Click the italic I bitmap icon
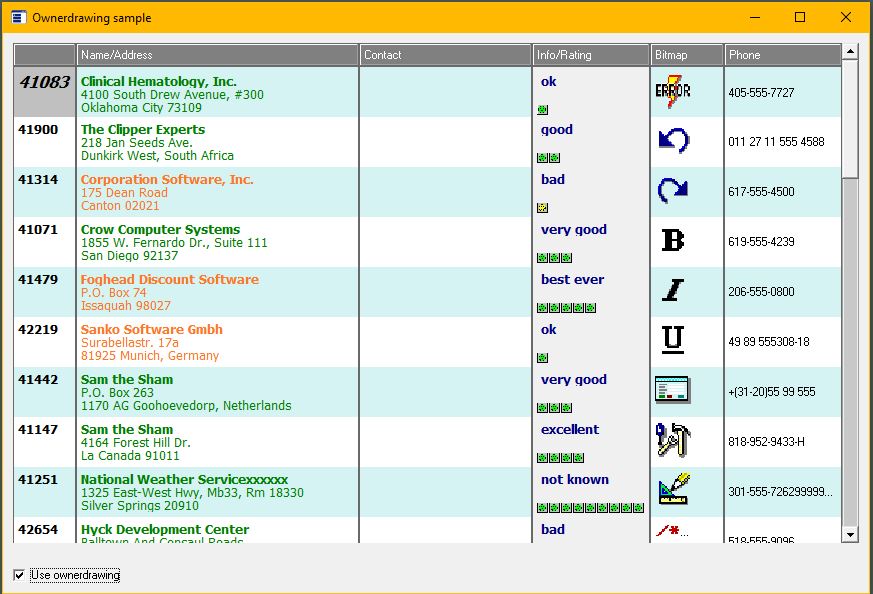Image resolution: width=873 pixels, height=594 pixels. tap(673, 290)
